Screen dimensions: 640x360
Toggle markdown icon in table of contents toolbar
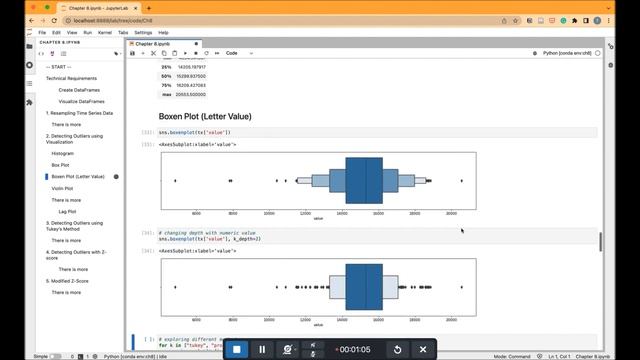click(x=52, y=53)
